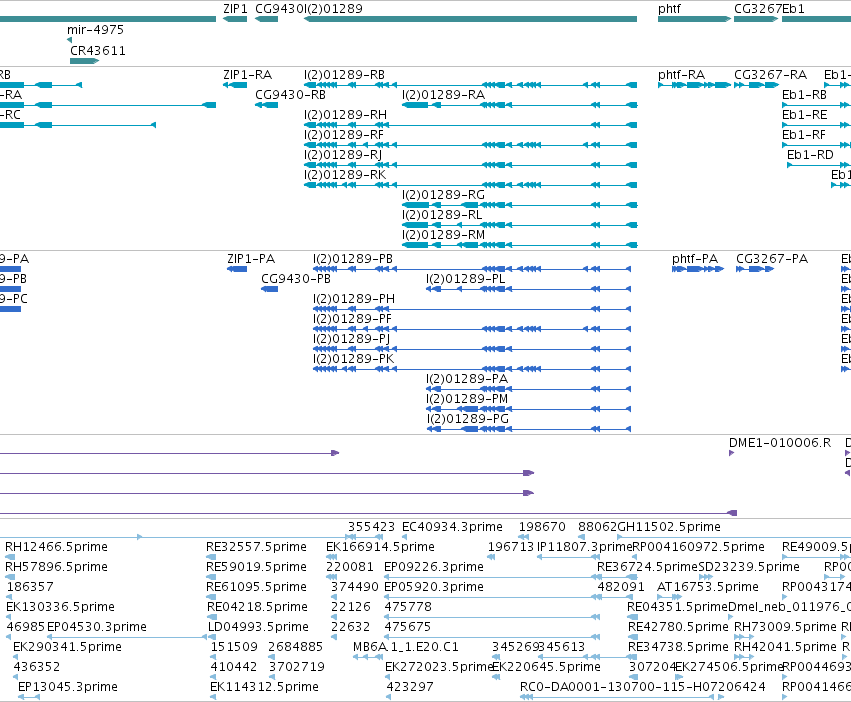Image resolution: width=851 pixels, height=702 pixels.
Task: Select the l(2)01289 gene span label
Action: point(333,9)
